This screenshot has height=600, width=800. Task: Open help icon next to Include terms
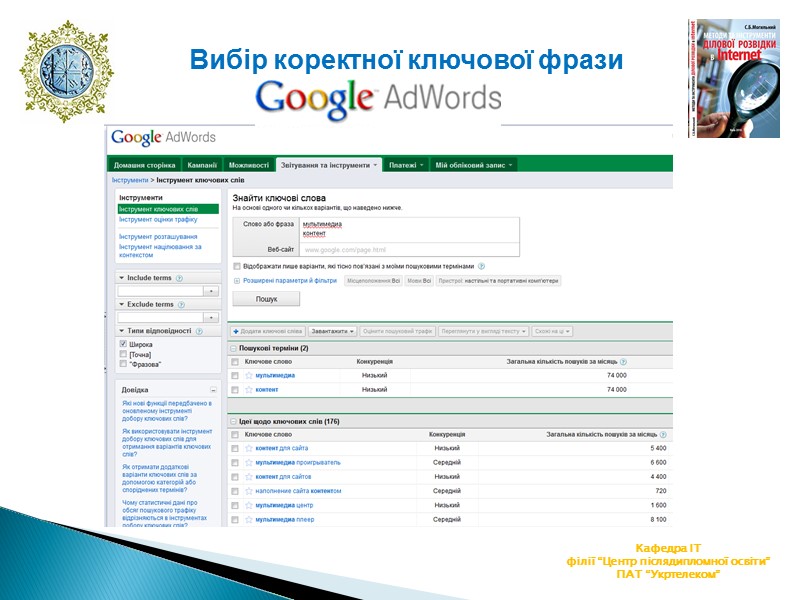pos(179,279)
